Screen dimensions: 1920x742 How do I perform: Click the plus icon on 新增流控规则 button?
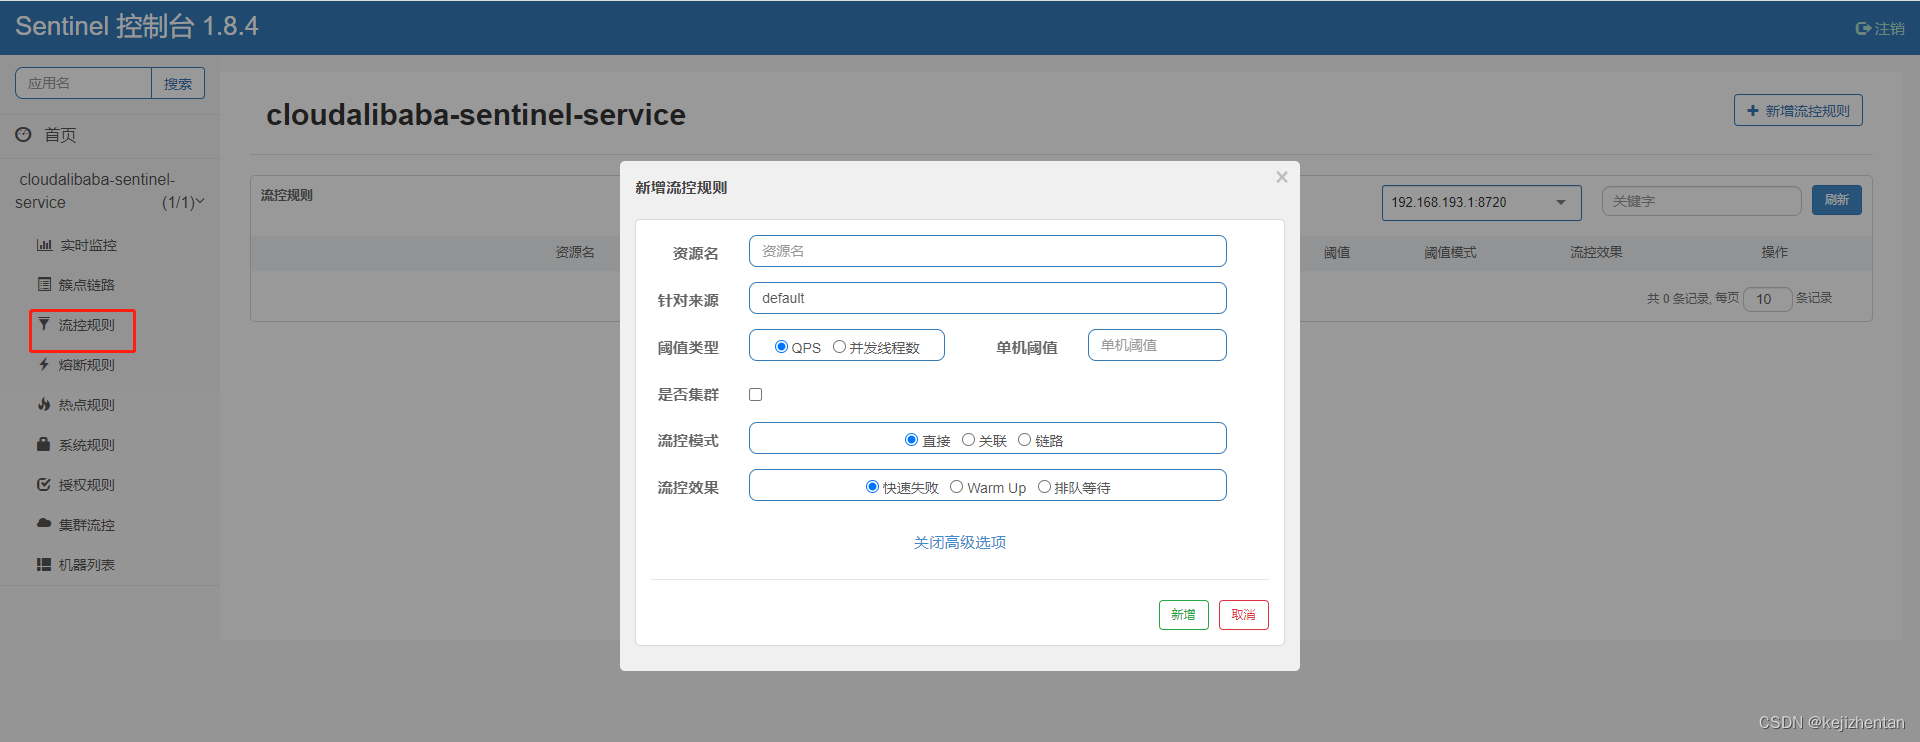point(1753,111)
